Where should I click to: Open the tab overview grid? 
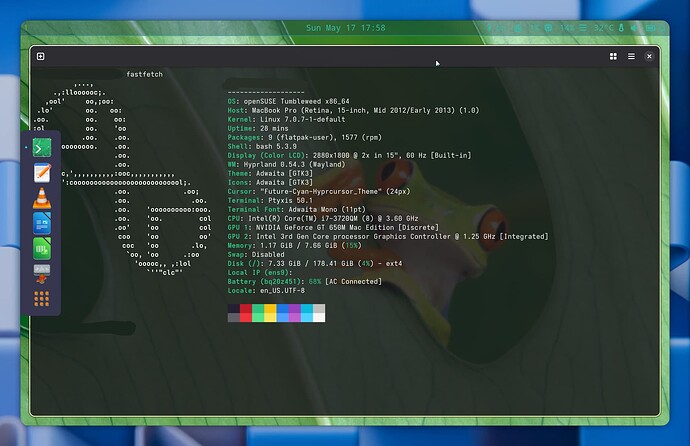(613, 56)
